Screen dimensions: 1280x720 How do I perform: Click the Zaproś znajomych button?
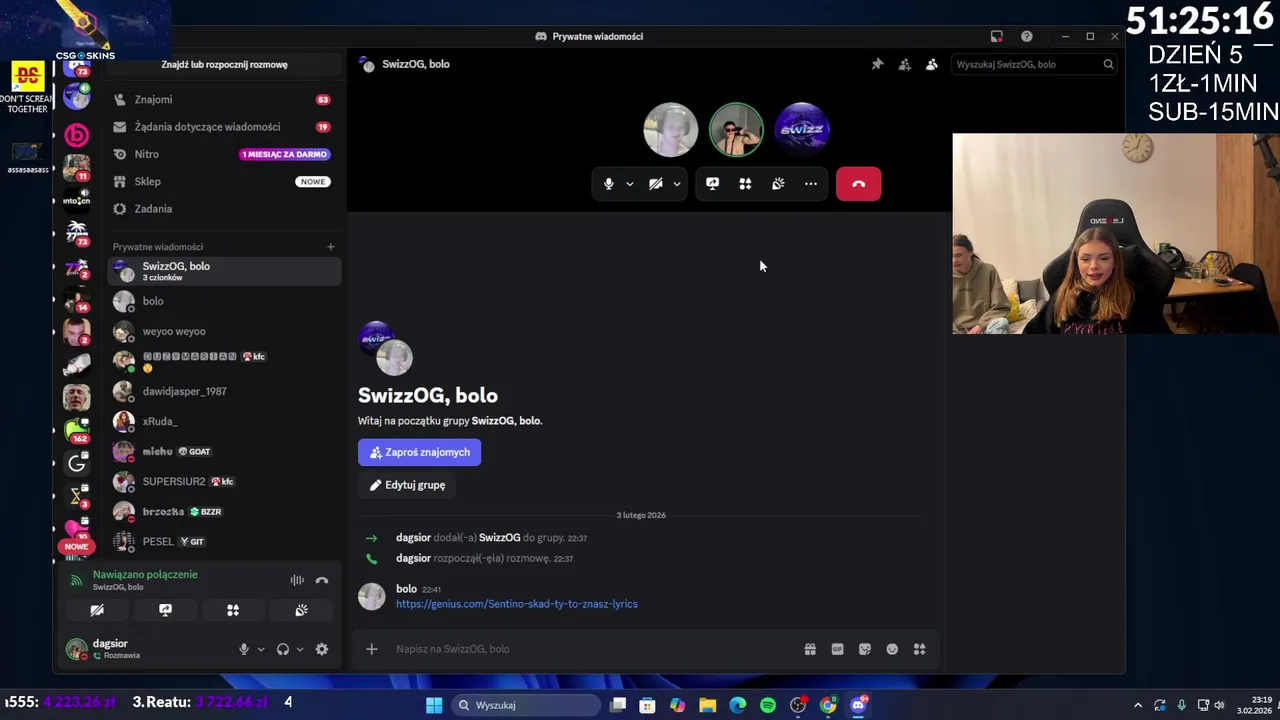(x=419, y=452)
